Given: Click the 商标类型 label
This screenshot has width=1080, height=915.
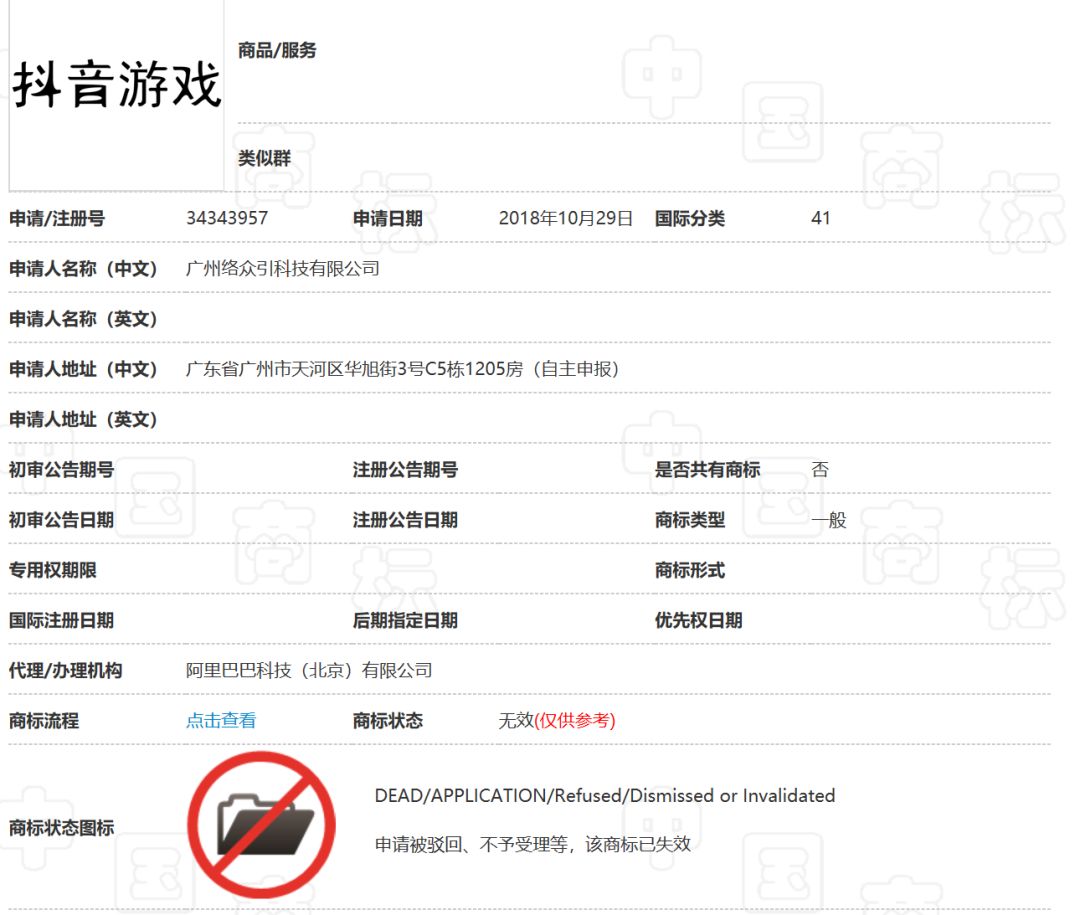Looking at the screenshot, I should coord(689,520).
